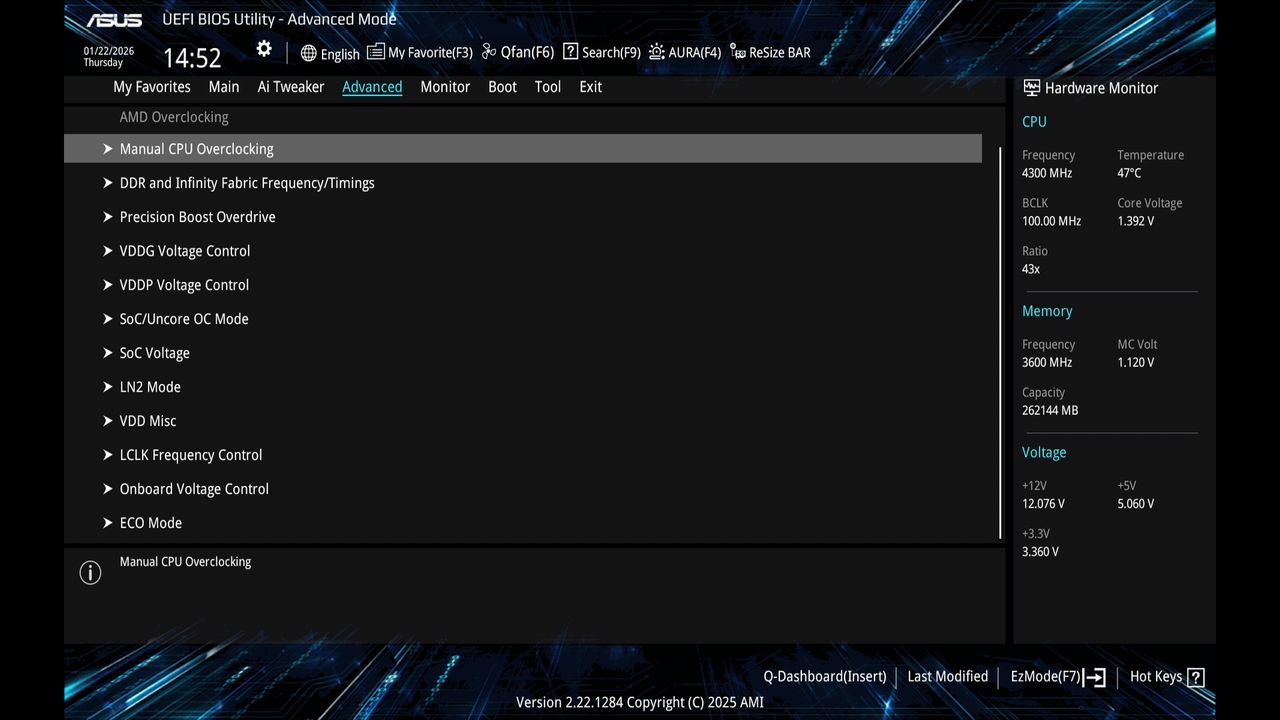Switch to the Ai Tweaker tab
Image resolution: width=1280 pixels, height=720 pixels.
click(x=291, y=87)
